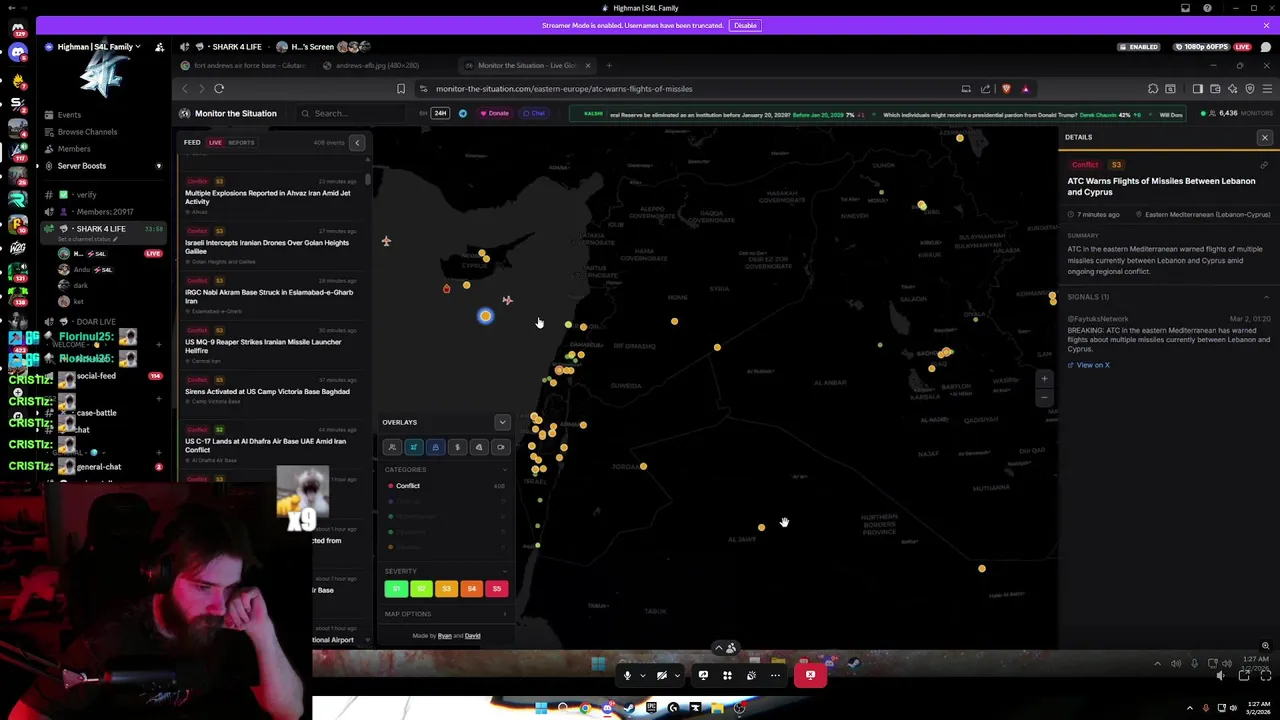This screenshot has height=720, width=1280.
Task: Open a new browser tab
Action: pos(609,66)
